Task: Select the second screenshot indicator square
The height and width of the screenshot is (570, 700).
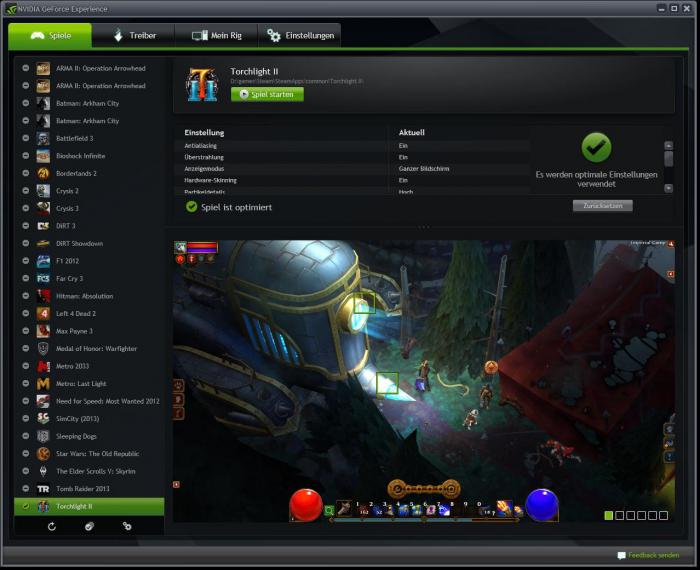Action: pyautogui.click(x=620, y=516)
